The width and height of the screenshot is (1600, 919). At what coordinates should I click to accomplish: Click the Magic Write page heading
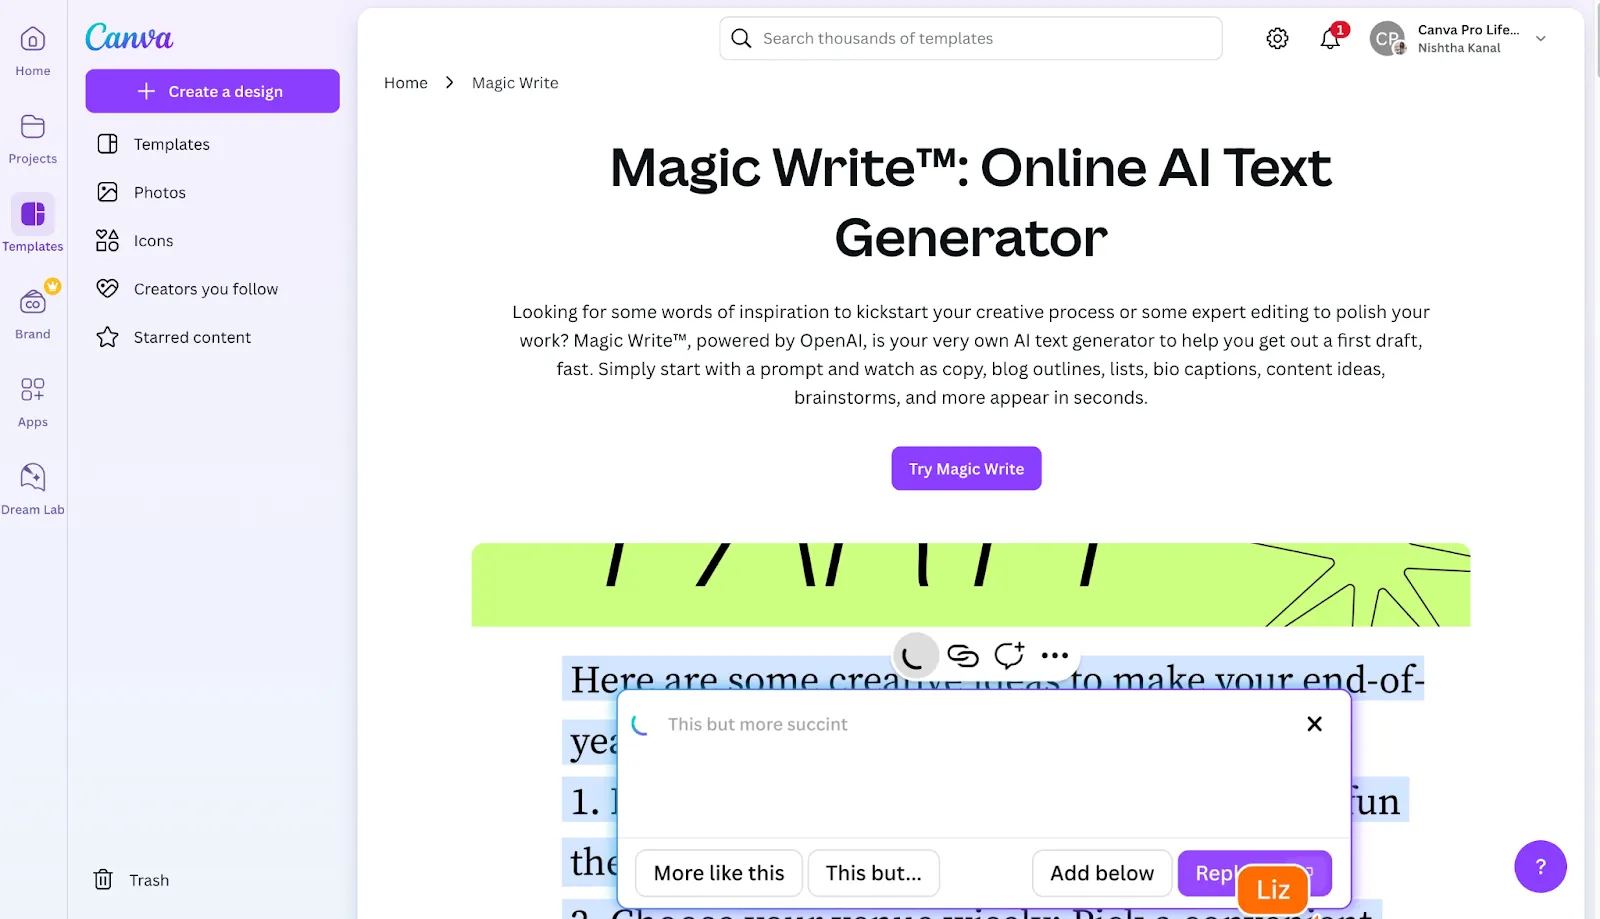971,202
